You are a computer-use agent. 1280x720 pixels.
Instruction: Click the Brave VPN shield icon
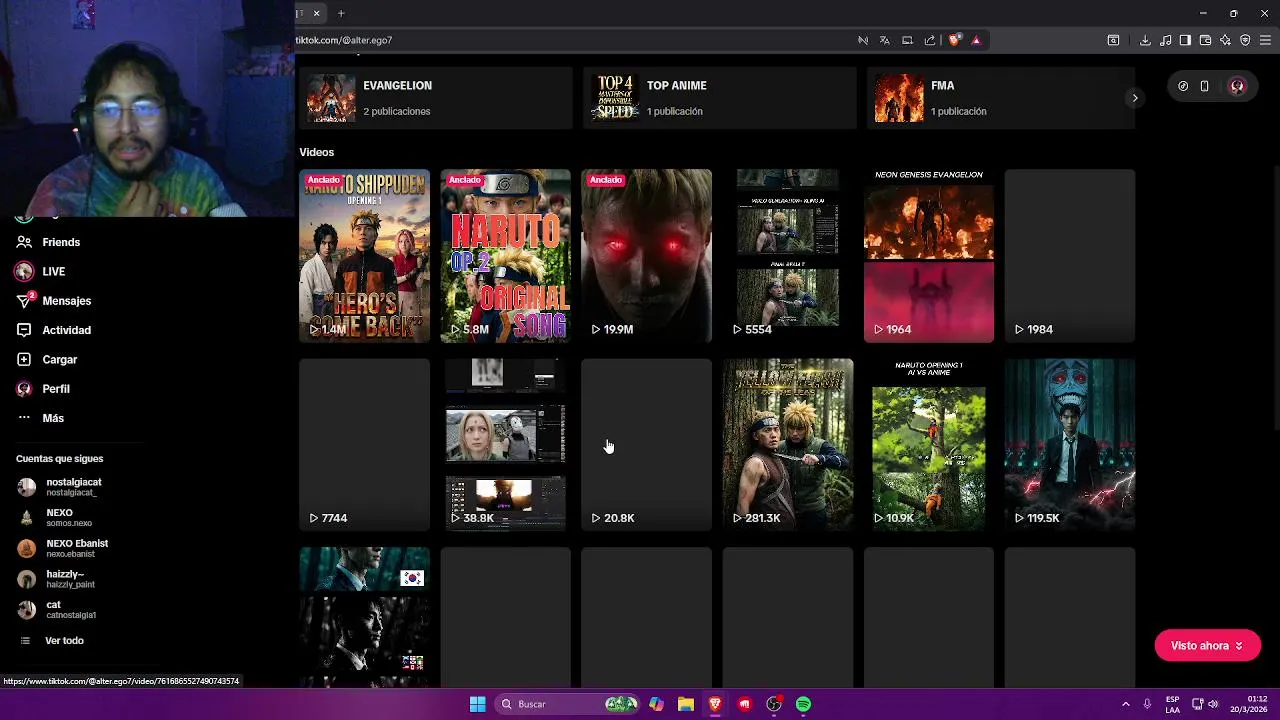[x=1245, y=40]
